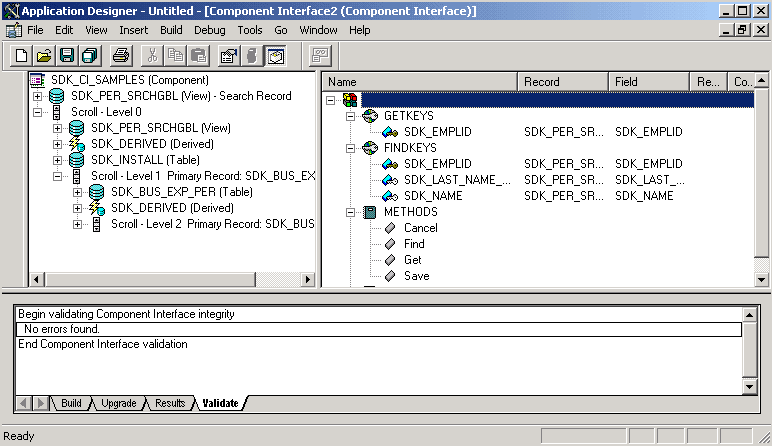
Task: Click down arrow of right pane scrollbar
Action: [x=761, y=280]
